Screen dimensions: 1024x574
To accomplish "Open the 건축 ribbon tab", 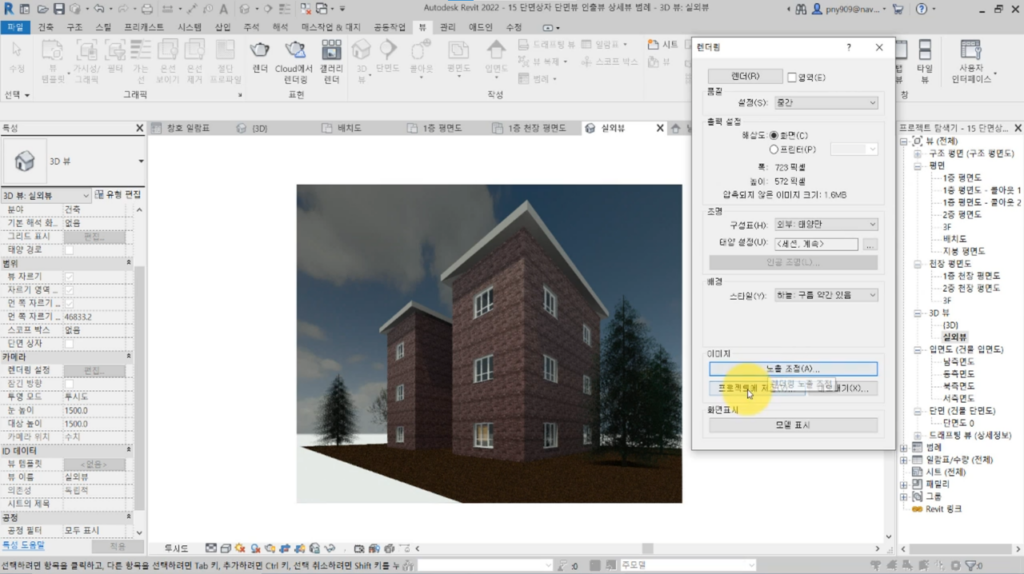I will 46,27.
